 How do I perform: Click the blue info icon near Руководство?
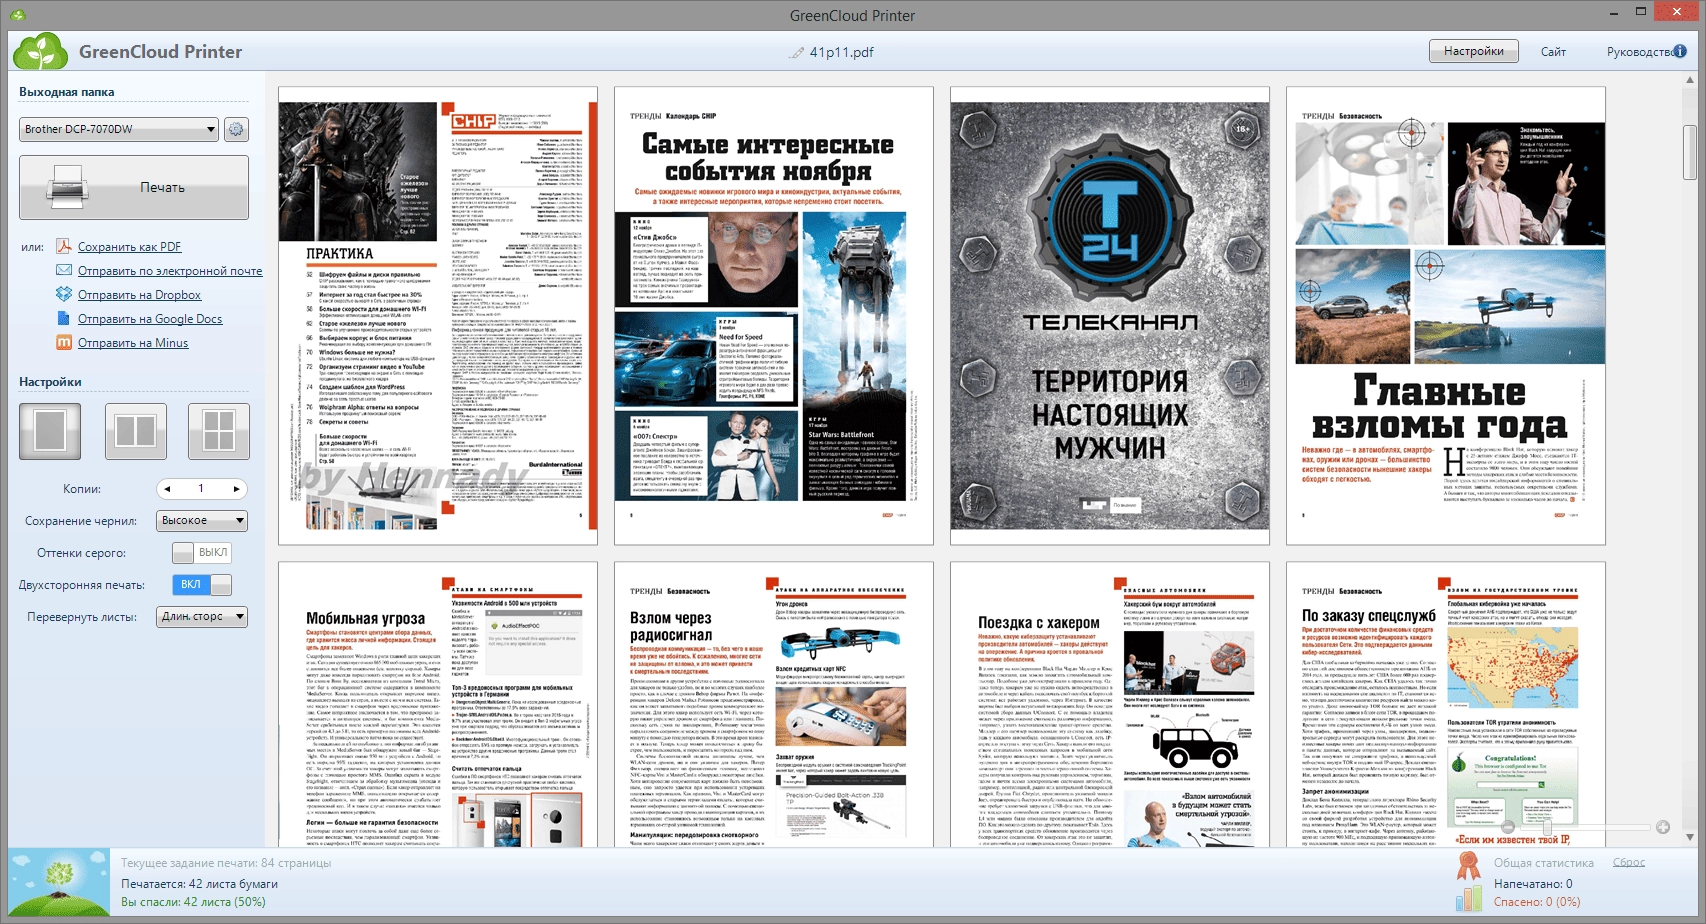[x=1681, y=51]
